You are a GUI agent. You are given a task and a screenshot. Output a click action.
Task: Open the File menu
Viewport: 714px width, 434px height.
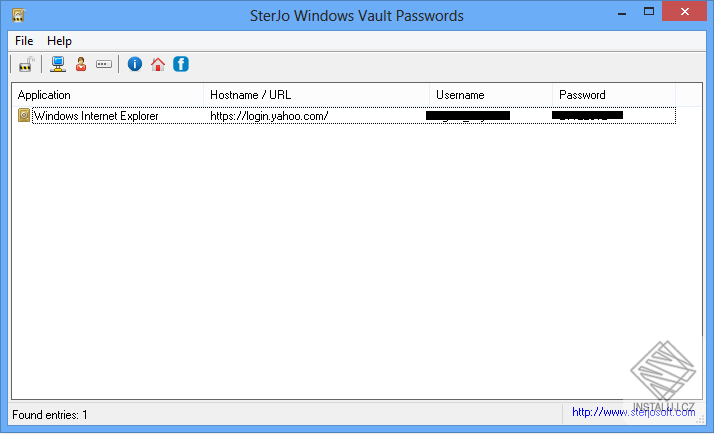click(x=24, y=41)
